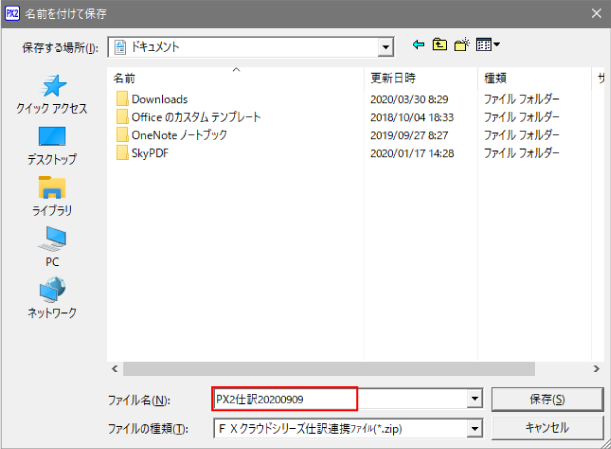Select the SkyPDF folder
The image size is (611, 449).
pyautogui.click(x=152, y=153)
